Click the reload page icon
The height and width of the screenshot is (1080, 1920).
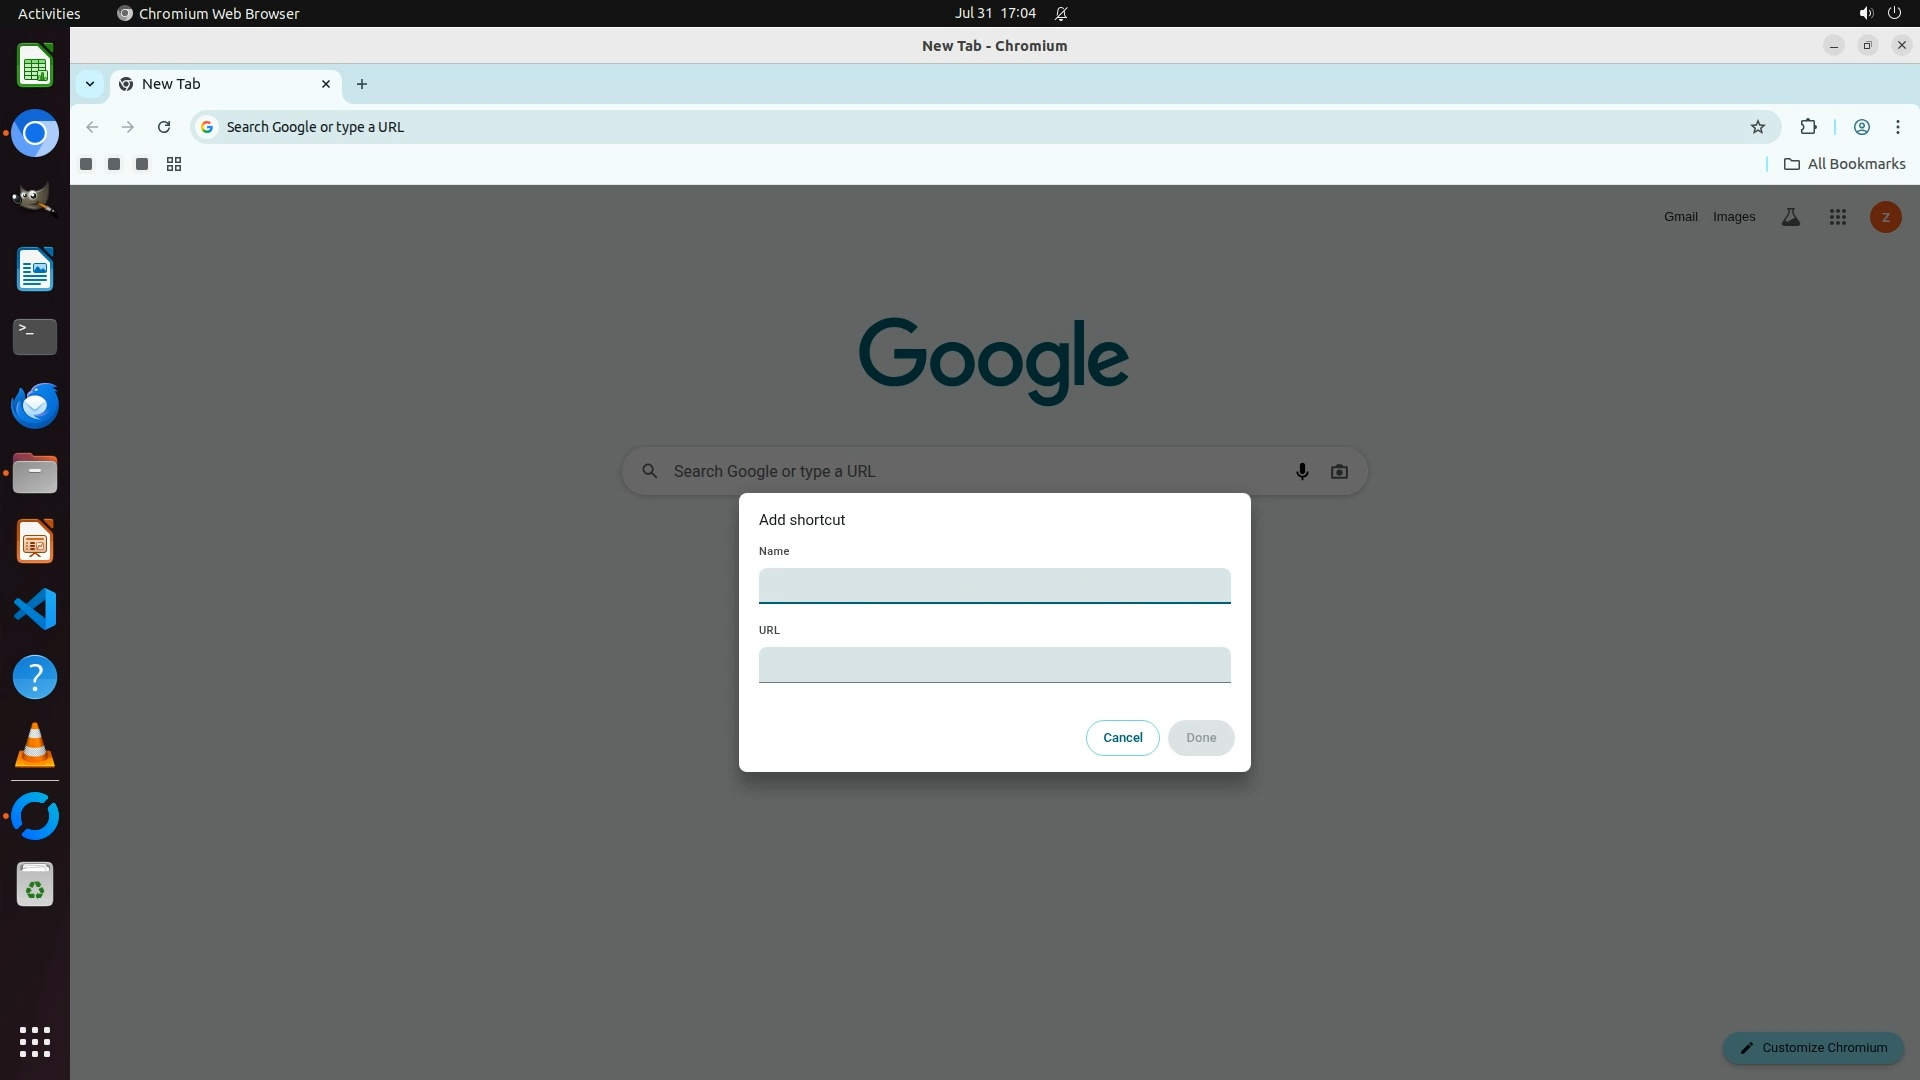pos(164,127)
